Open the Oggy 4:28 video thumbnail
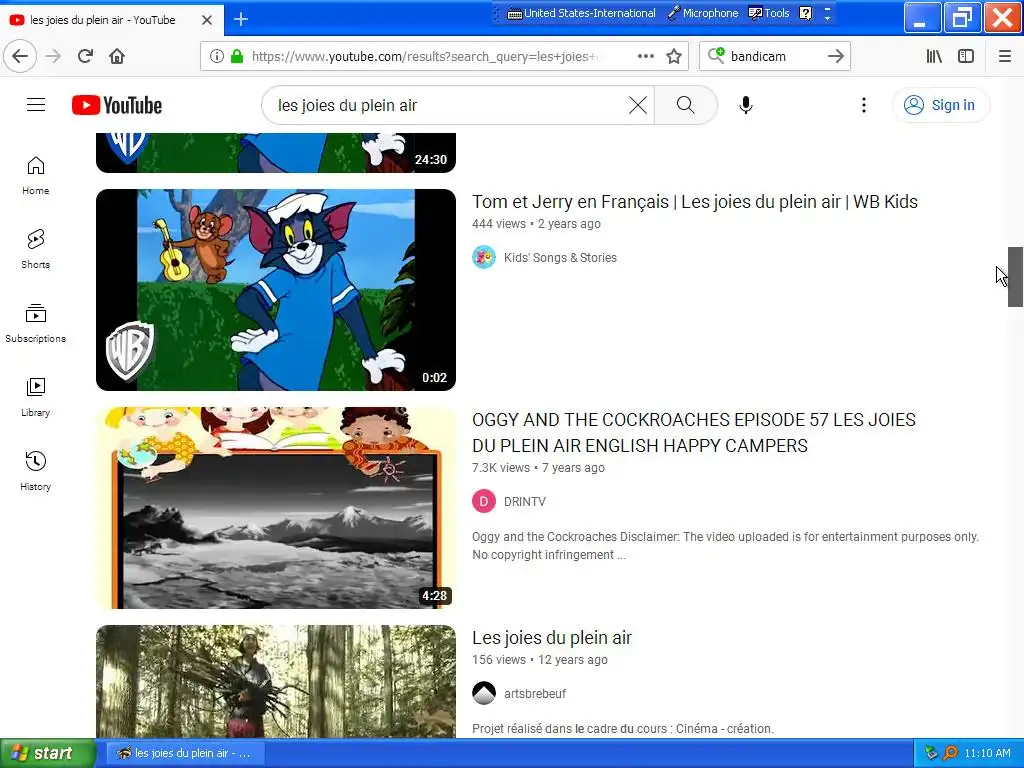1024x768 pixels. [x=276, y=508]
